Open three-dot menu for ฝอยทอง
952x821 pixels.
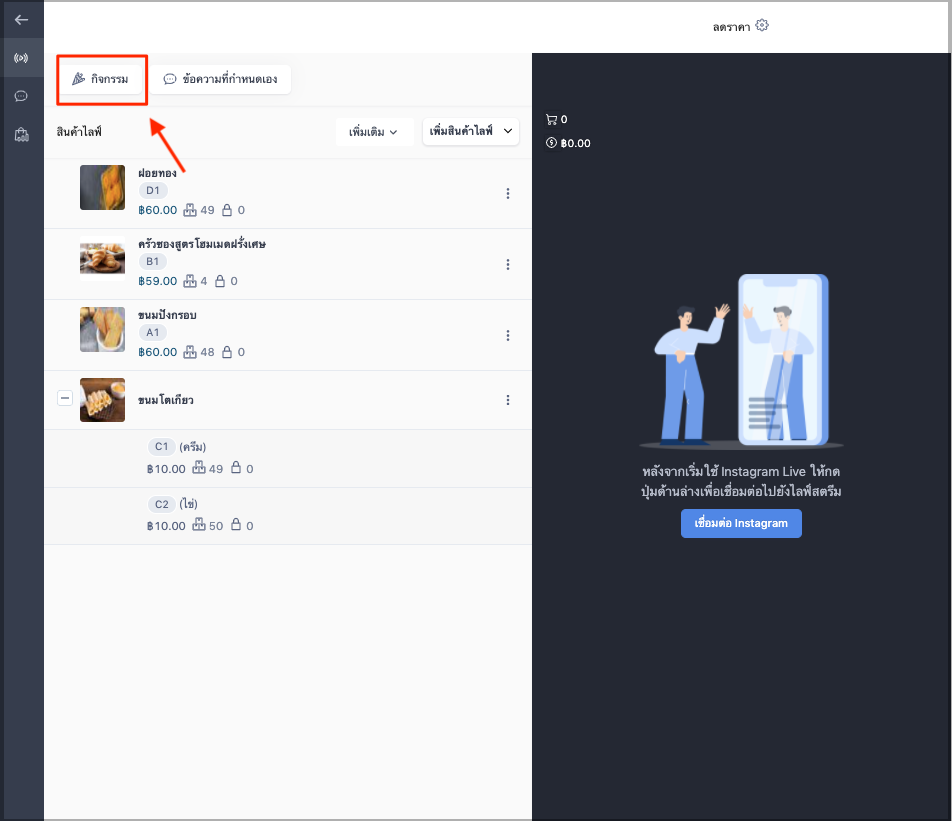tap(508, 194)
